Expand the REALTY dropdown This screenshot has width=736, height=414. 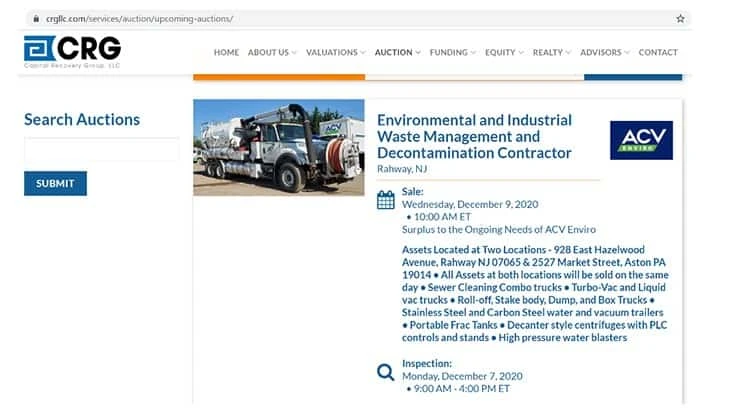click(x=552, y=52)
